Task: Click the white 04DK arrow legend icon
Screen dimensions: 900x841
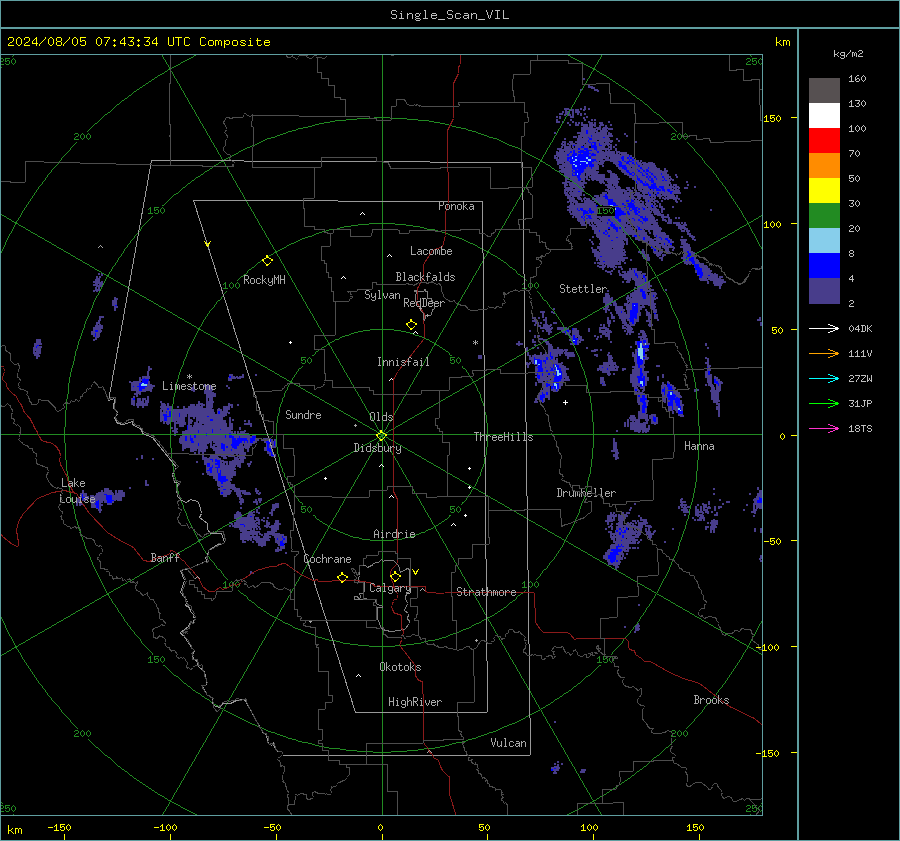Action: pyautogui.click(x=824, y=329)
